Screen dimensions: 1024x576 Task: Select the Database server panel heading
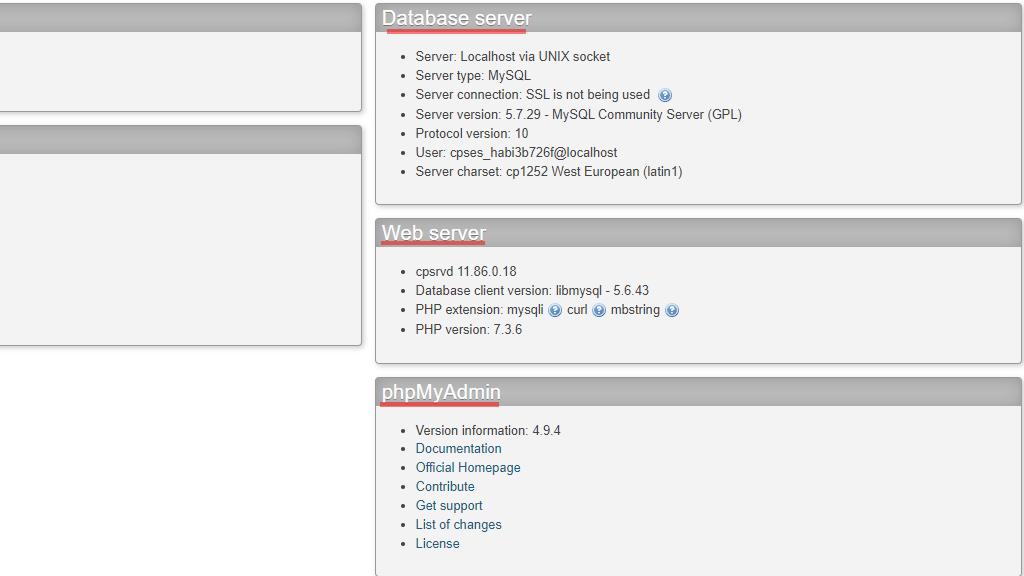click(x=456, y=18)
